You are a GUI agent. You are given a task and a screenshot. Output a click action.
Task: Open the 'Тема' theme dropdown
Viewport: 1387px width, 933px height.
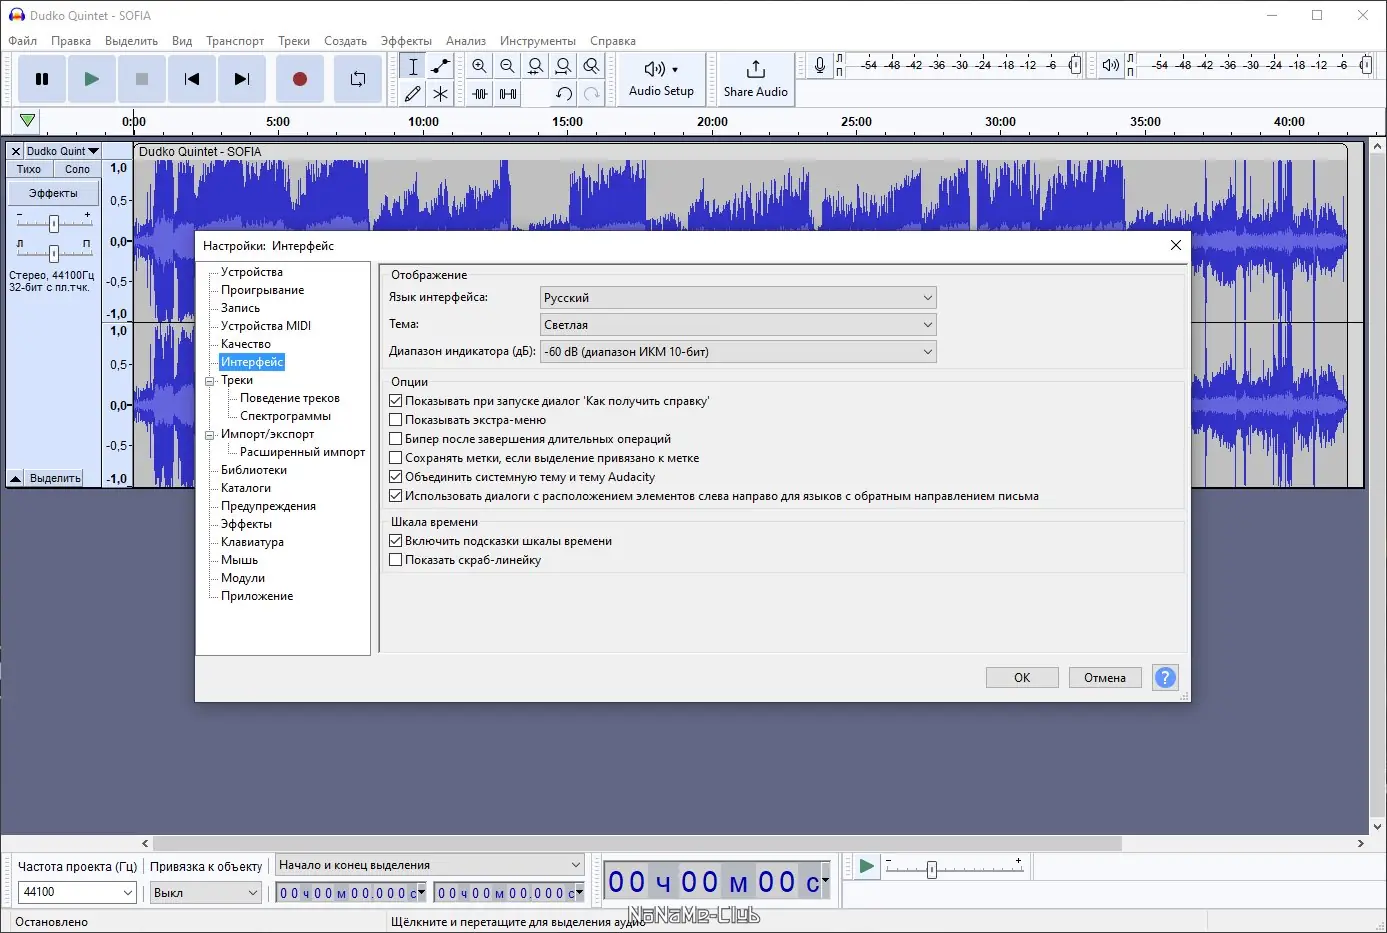738,325
